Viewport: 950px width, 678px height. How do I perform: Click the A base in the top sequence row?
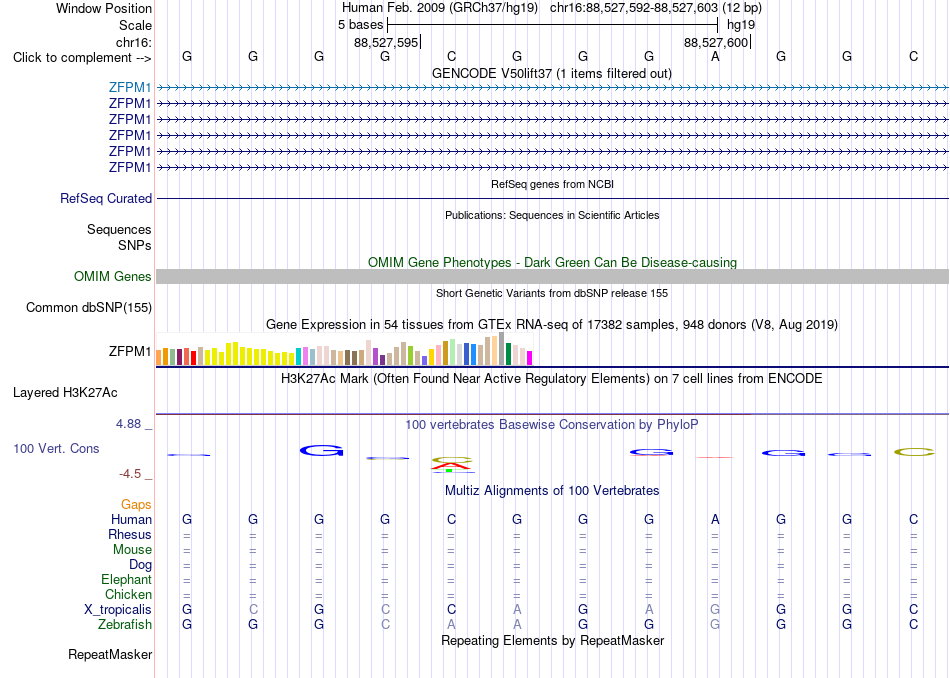715,57
